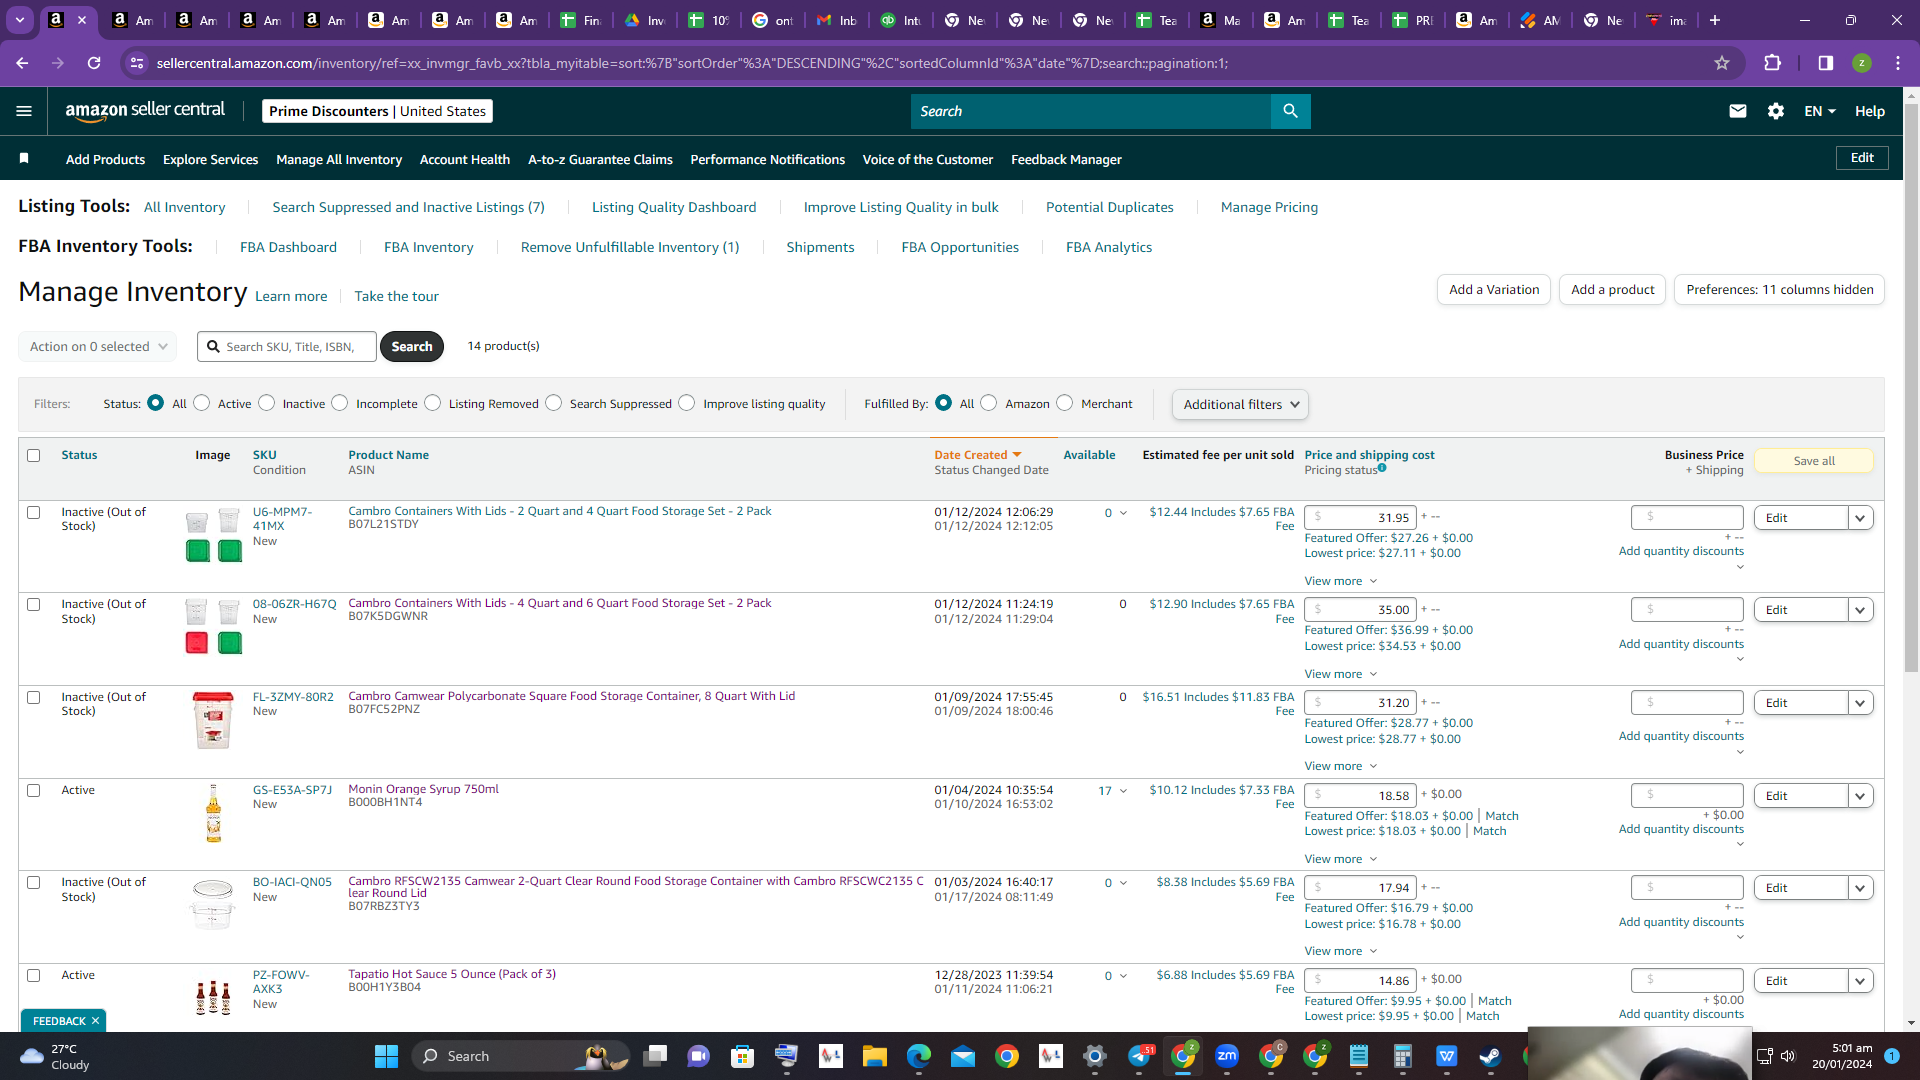Click the Amazon Seller Central logo
This screenshot has height=1080, width=1920.
click(x=145, y=111)
